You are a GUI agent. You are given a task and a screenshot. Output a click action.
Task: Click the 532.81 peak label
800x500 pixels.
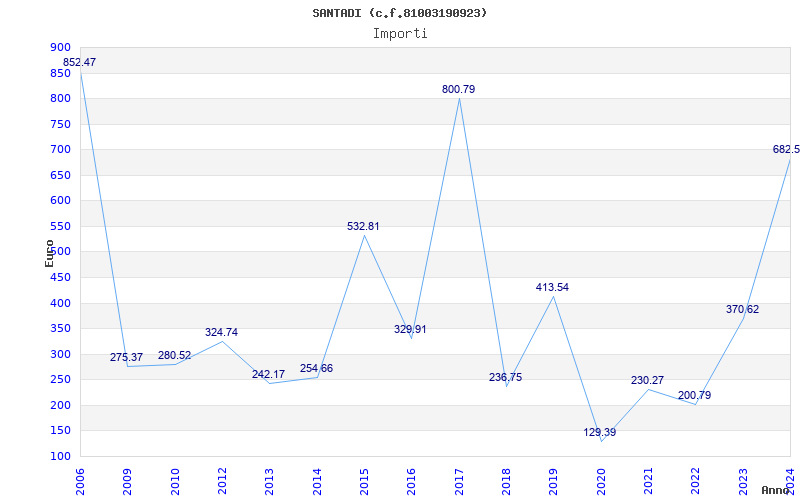(363, 226)
